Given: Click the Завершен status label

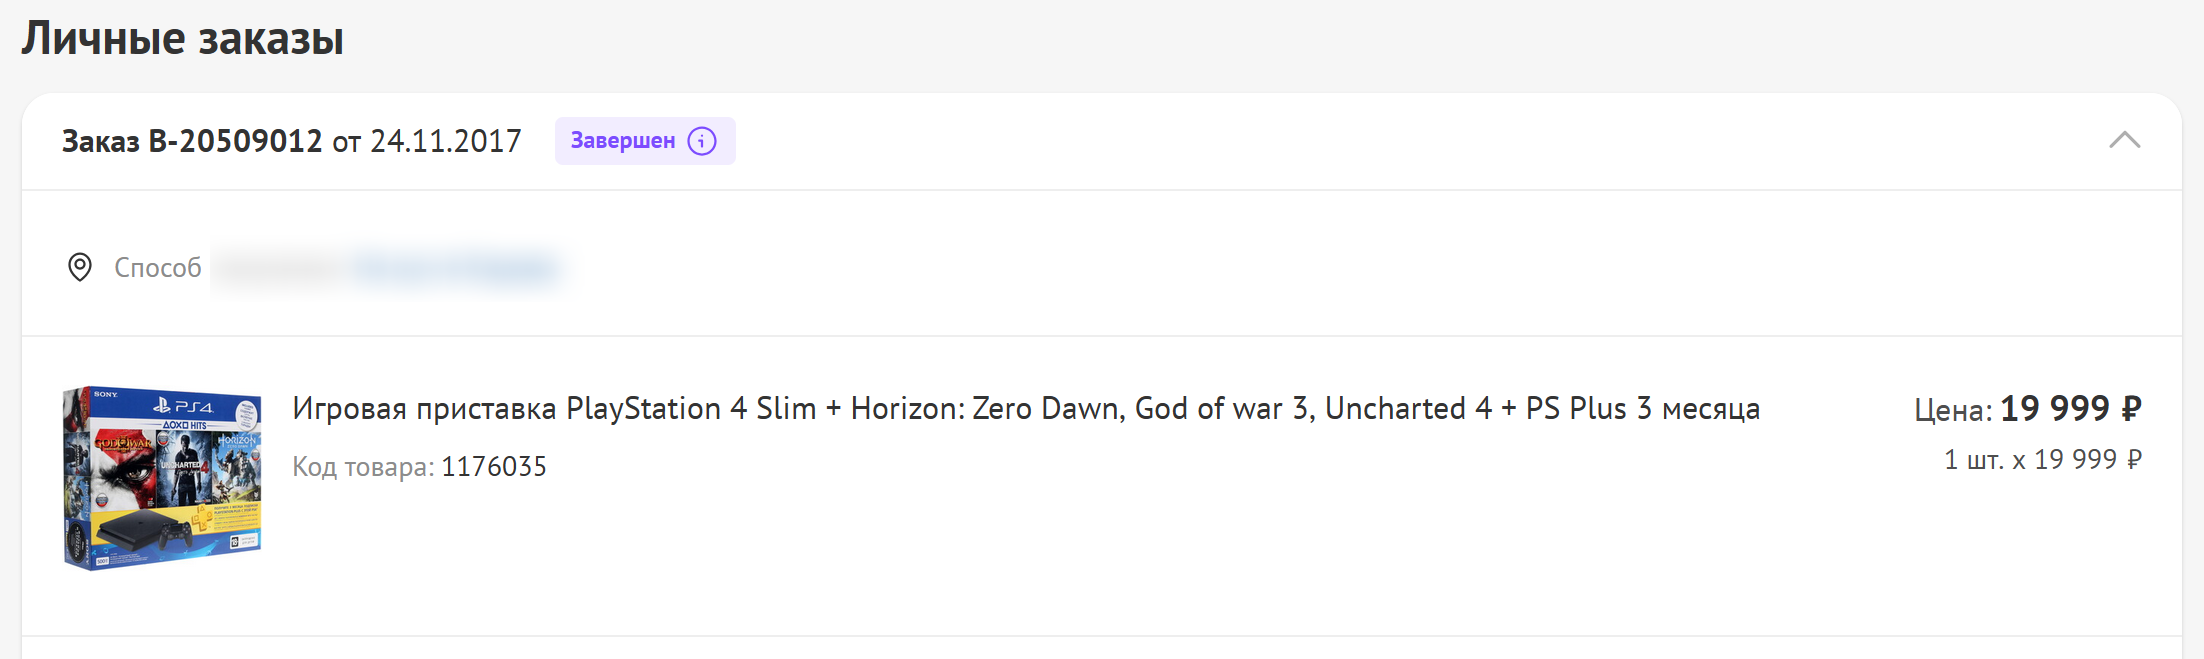Looking at the screenshot, I should [622, 141].
